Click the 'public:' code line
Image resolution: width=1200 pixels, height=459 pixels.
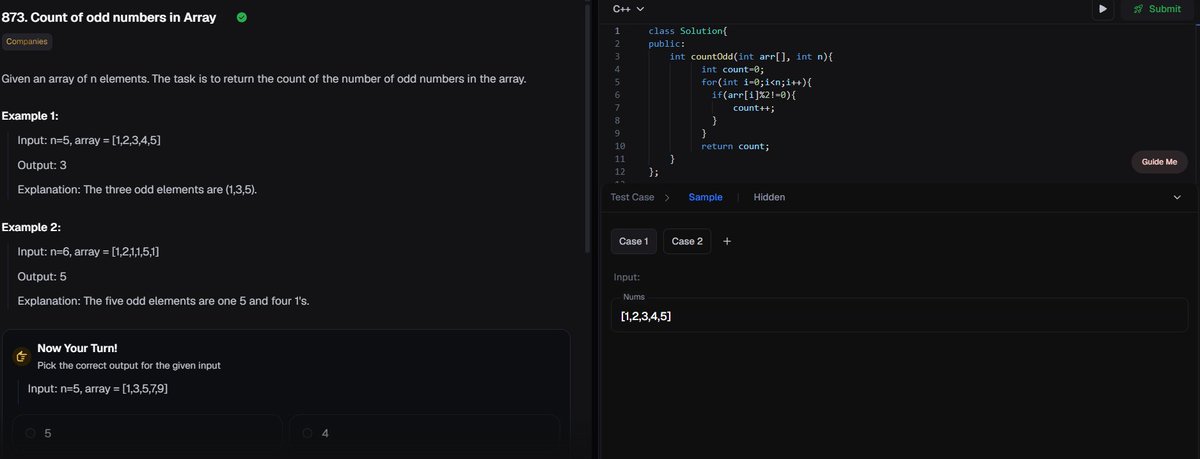click(x=665, y=44)
